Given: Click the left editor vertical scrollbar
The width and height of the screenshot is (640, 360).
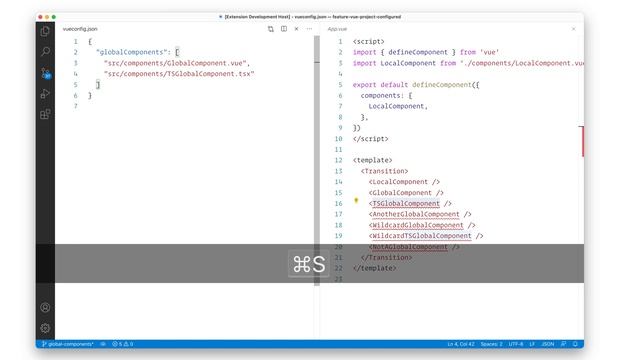Looking at the screenshot, I should coord(317,161).
